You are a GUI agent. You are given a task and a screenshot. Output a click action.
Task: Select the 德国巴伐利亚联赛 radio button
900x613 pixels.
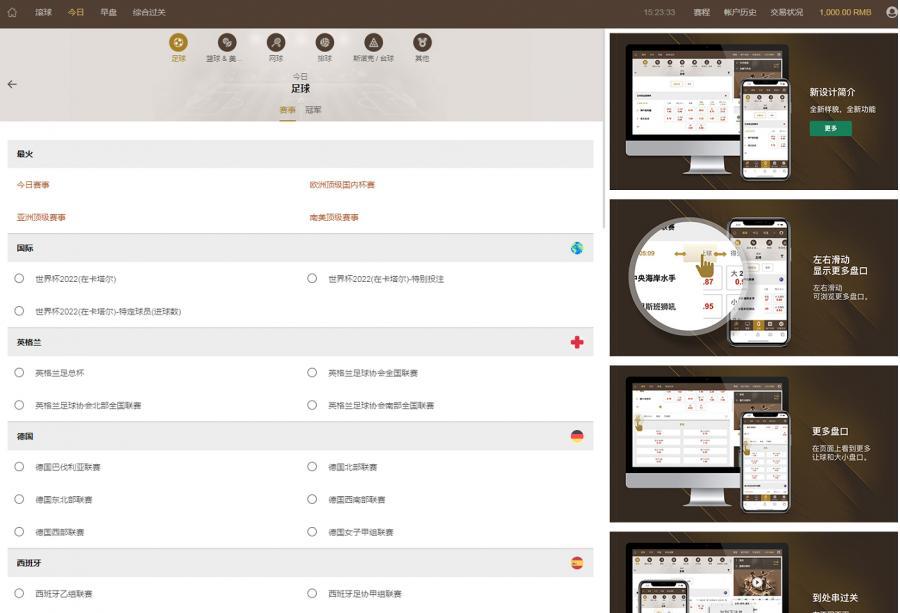[x=18, y=467]
